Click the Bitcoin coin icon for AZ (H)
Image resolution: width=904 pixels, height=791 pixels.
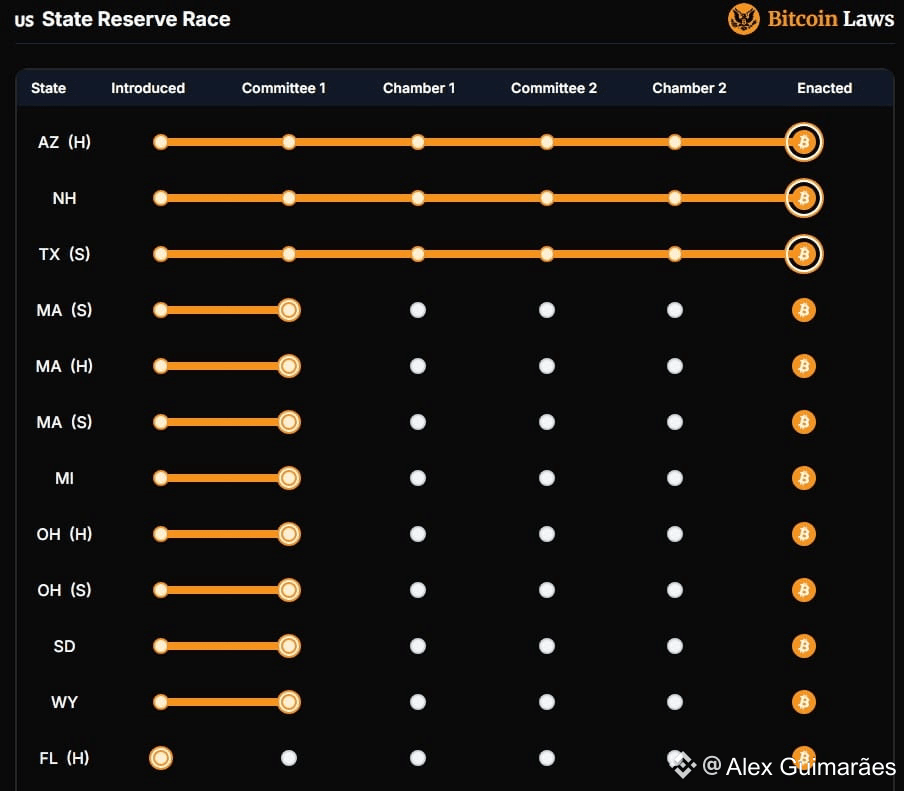click(x=803, y=142)
